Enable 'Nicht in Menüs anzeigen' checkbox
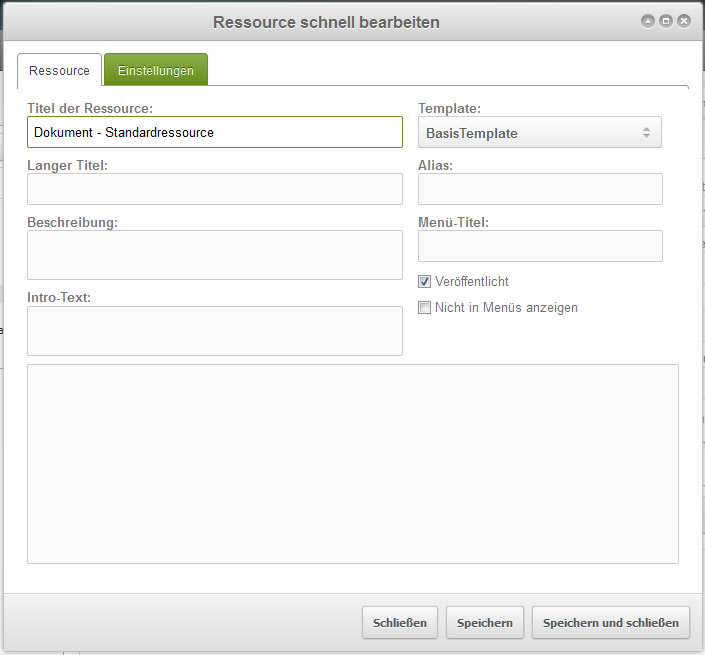 pyautogui.click(x=424, y=308)
